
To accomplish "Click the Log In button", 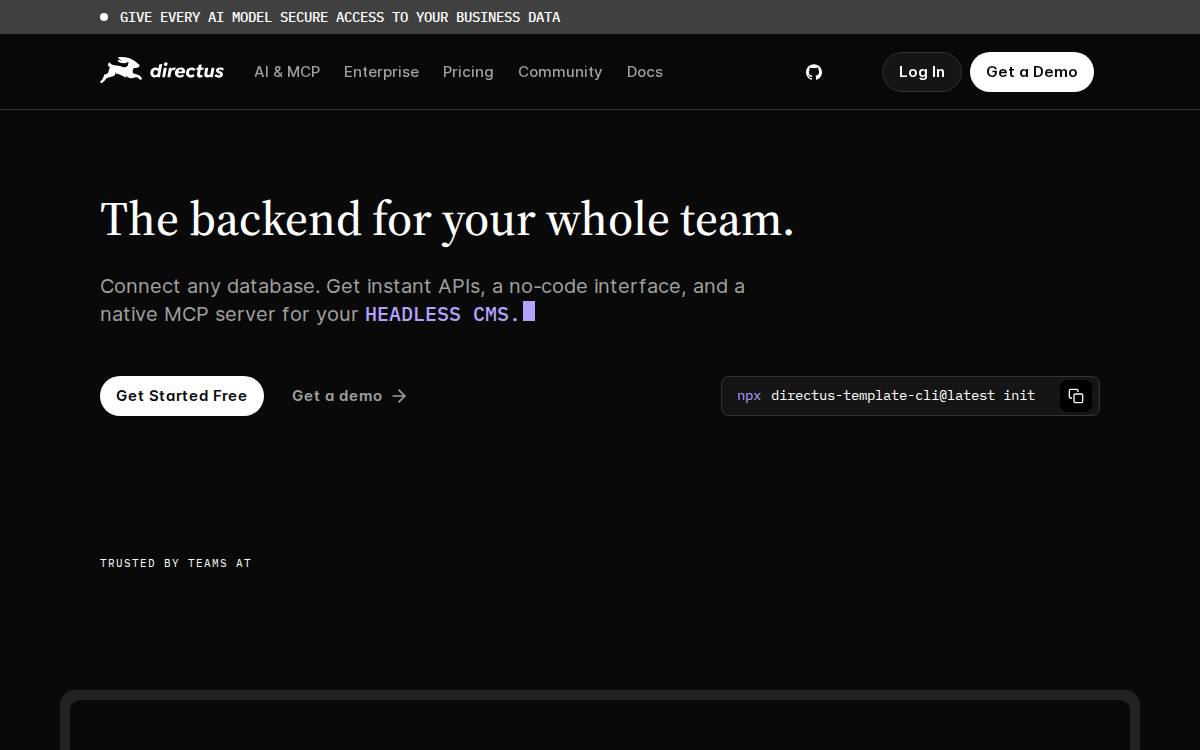I will (x=921, y=72).
